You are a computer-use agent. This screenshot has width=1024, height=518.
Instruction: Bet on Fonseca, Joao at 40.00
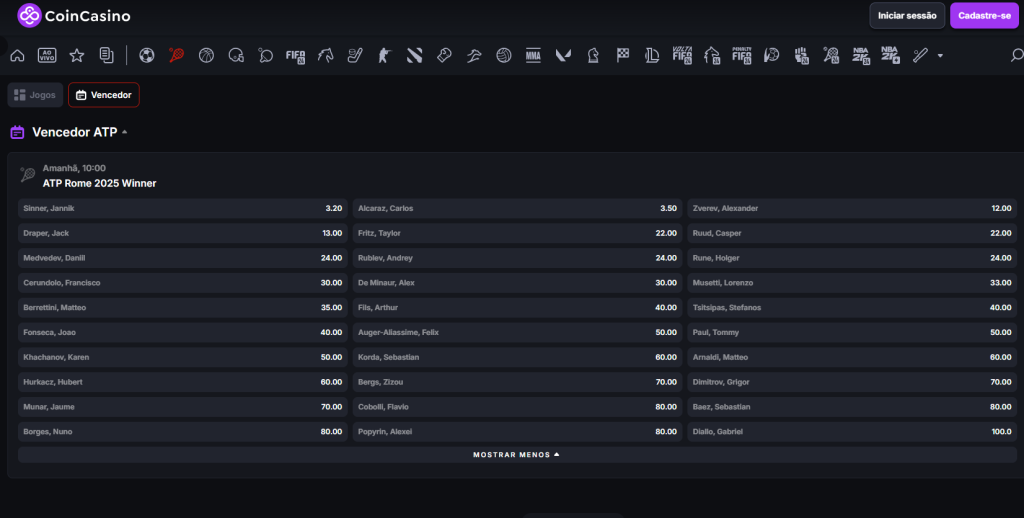(183, 332)
